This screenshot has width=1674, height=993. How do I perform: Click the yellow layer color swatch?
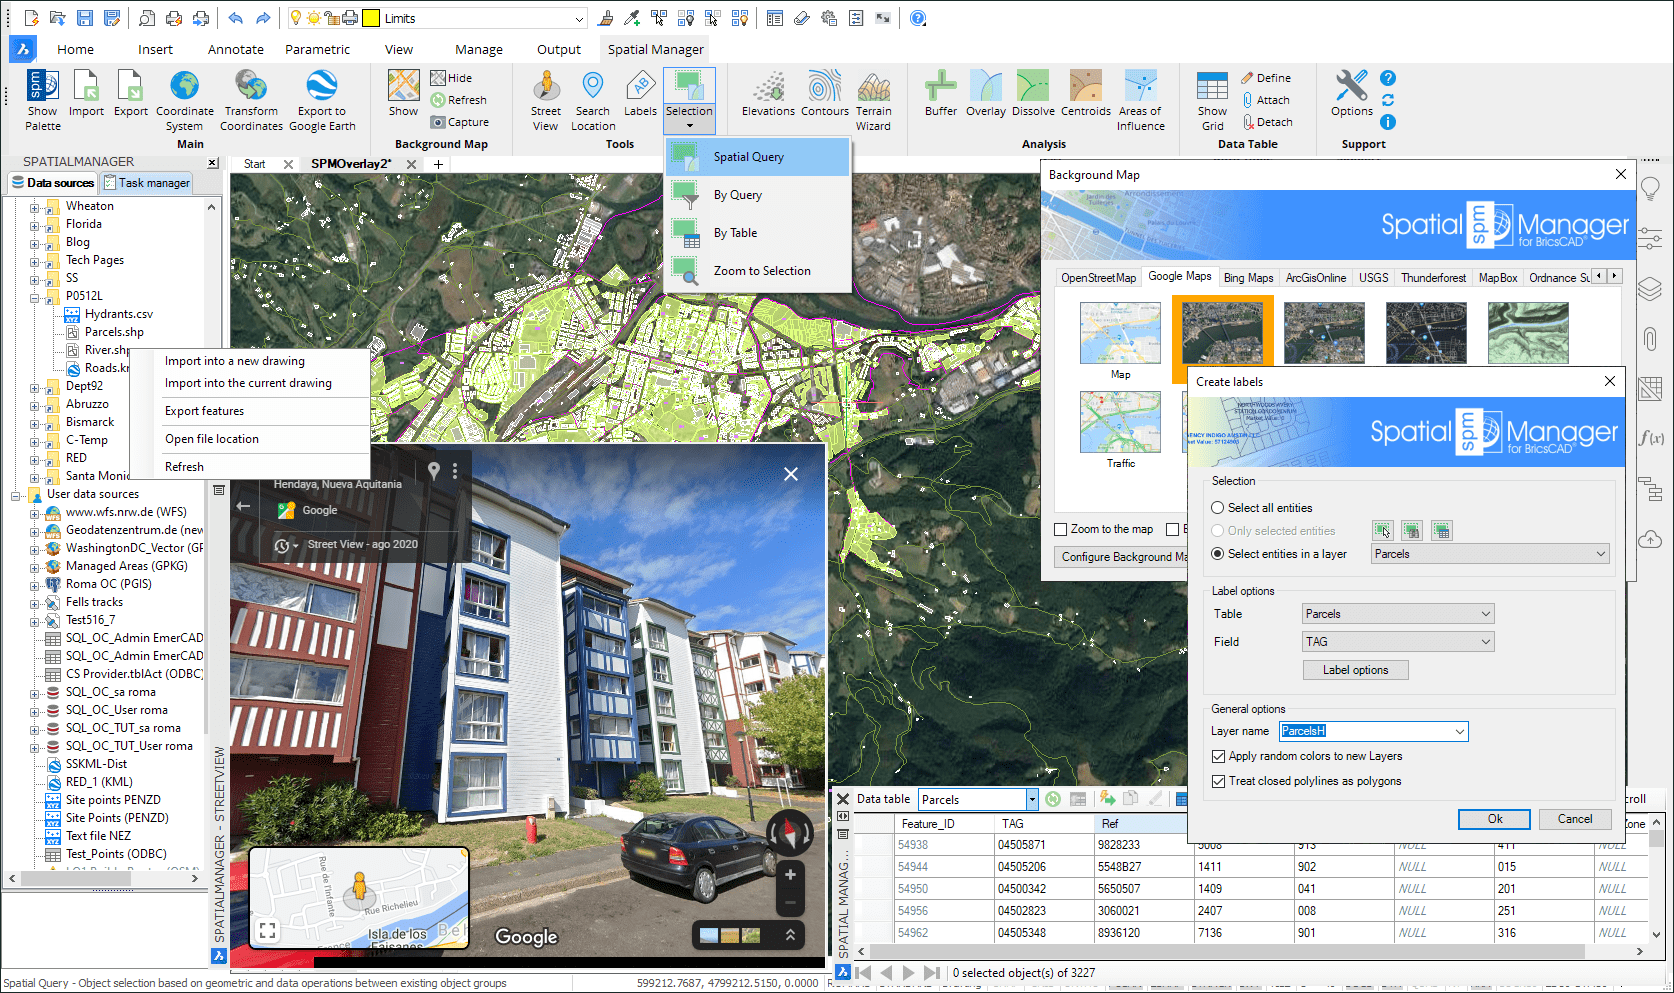371,18
